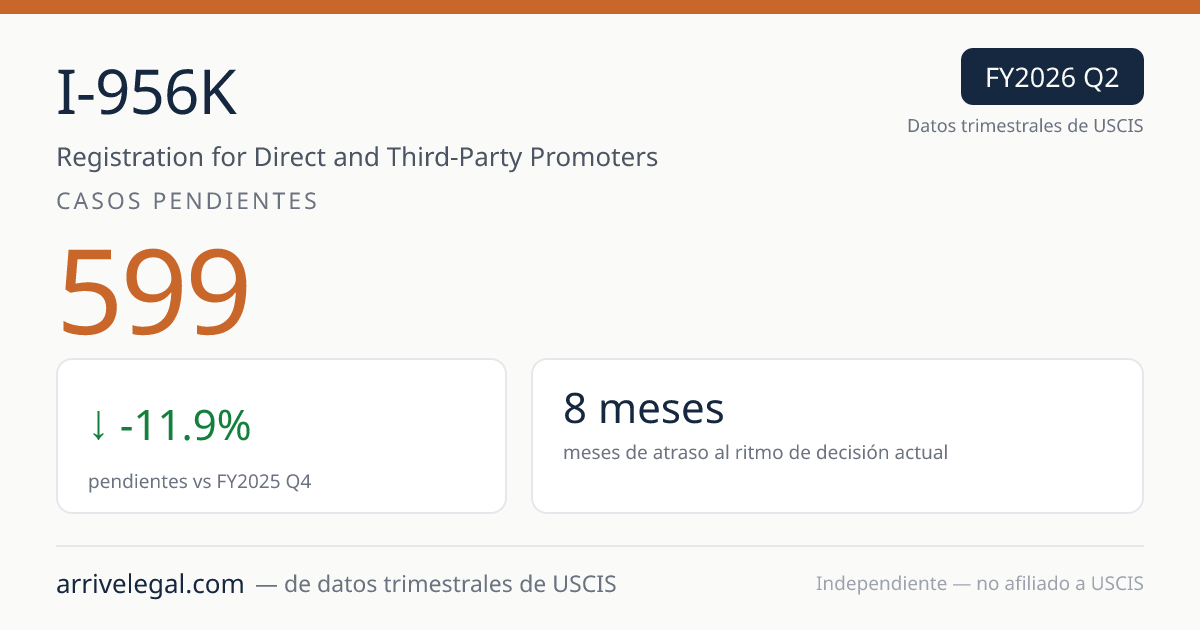The image size is (1200, 630).
Task: Click the Independiente no afiliado a USCIS disclaimer
Action: pyautogui.click(x=980, y=584)
